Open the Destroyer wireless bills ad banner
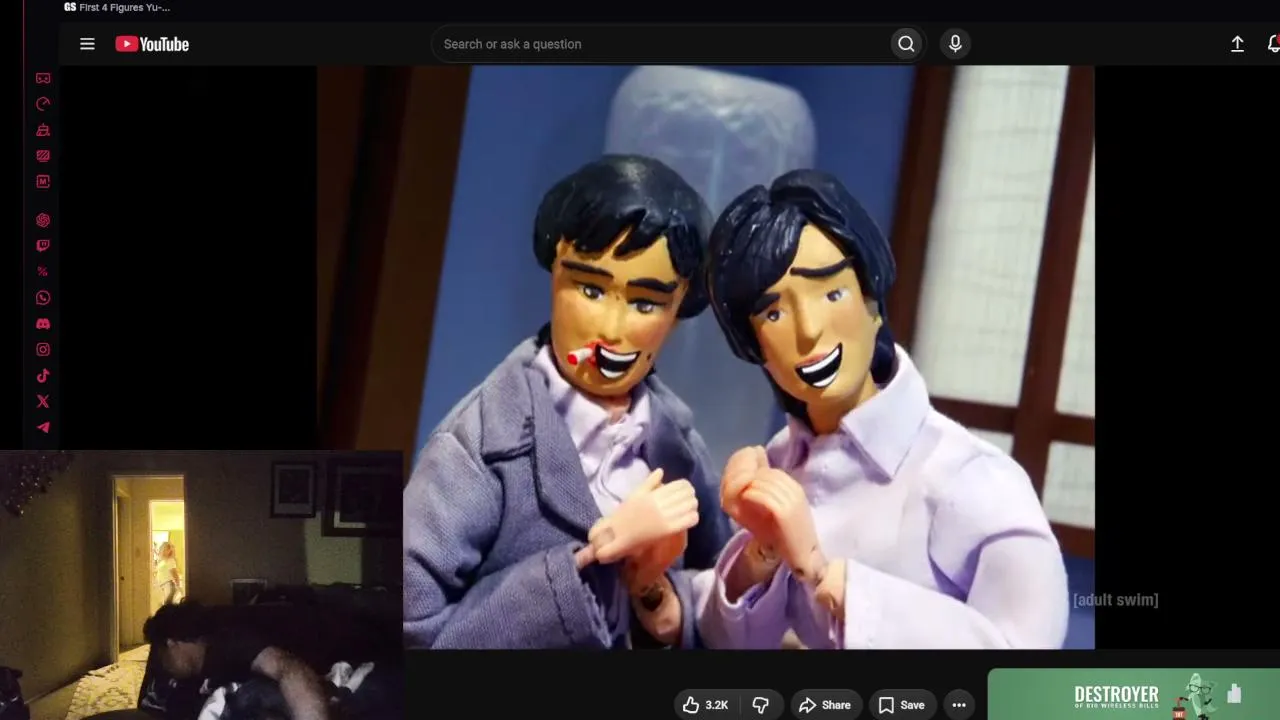1280x720 pixels. tap(1134, 695)
